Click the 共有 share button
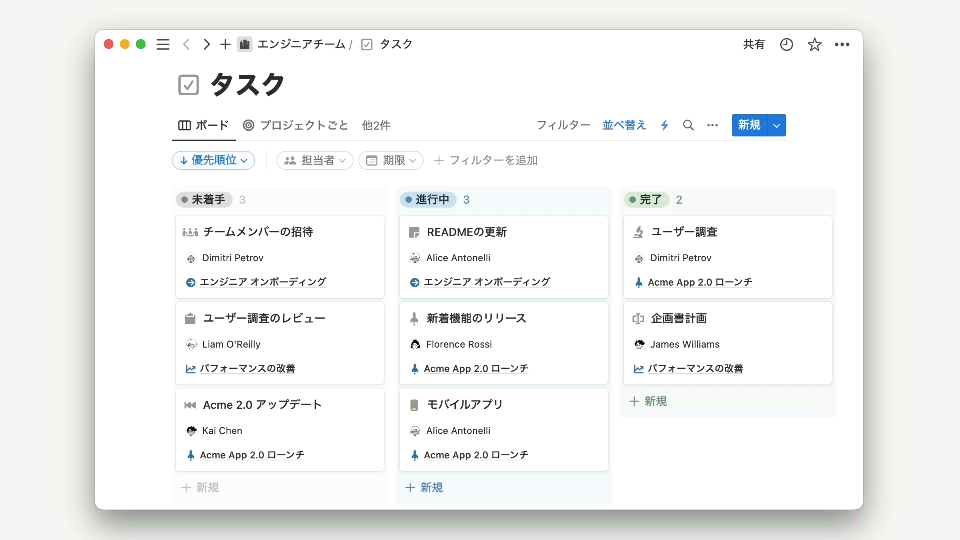The height and width of the screenshot is (540, 960). [754, 44]
